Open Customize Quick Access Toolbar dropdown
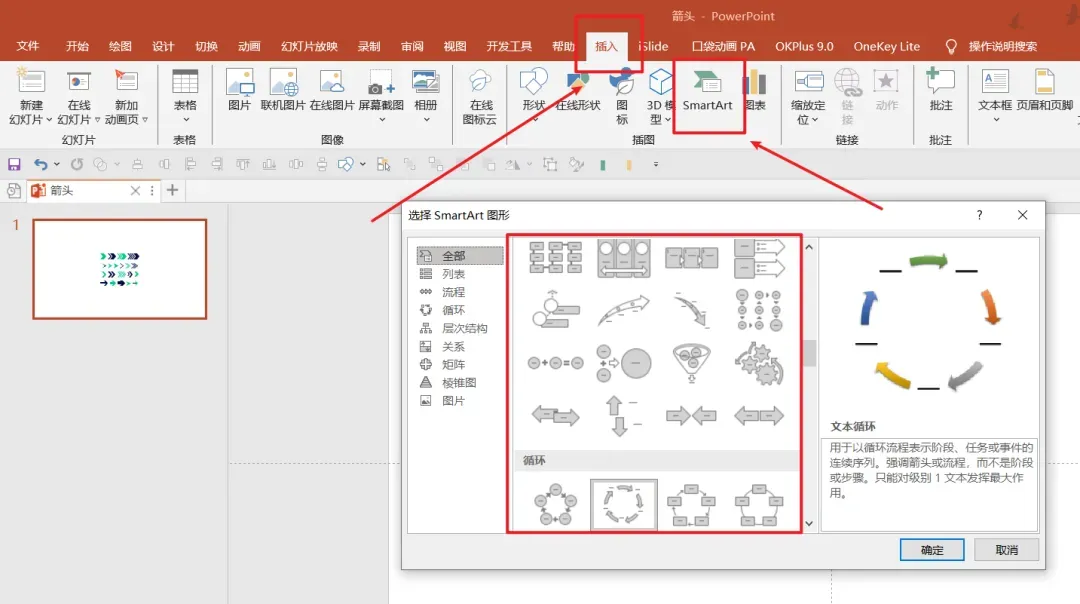 coord(656,164)
